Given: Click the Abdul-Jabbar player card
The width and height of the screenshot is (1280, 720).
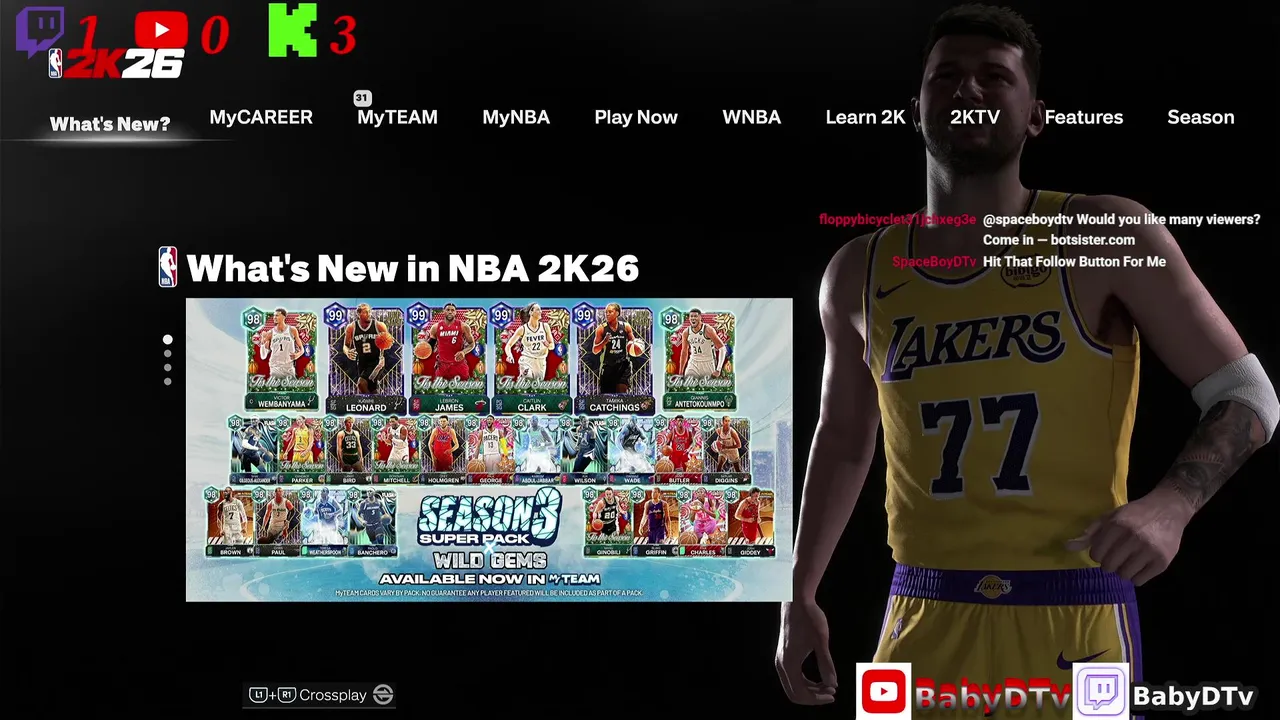Looking at the screenshot, I should 537,451.
